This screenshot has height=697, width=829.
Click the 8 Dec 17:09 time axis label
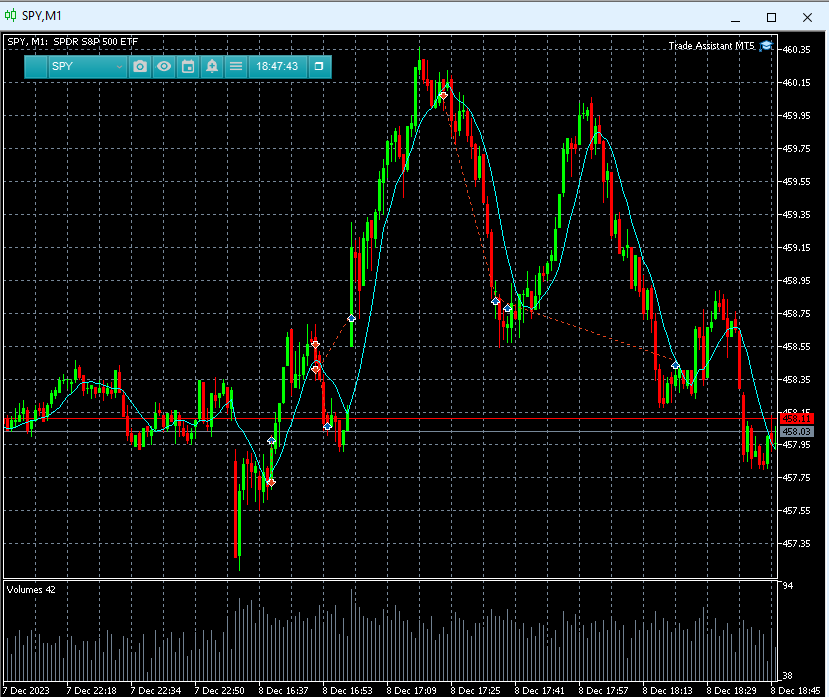tap(411, 691)
